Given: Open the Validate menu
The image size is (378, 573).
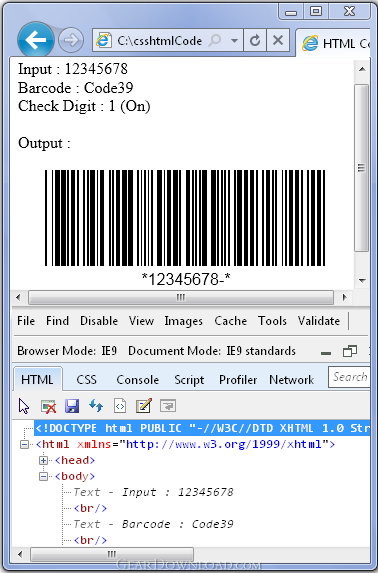Looking at the screenshot, I should coord(319,321).
